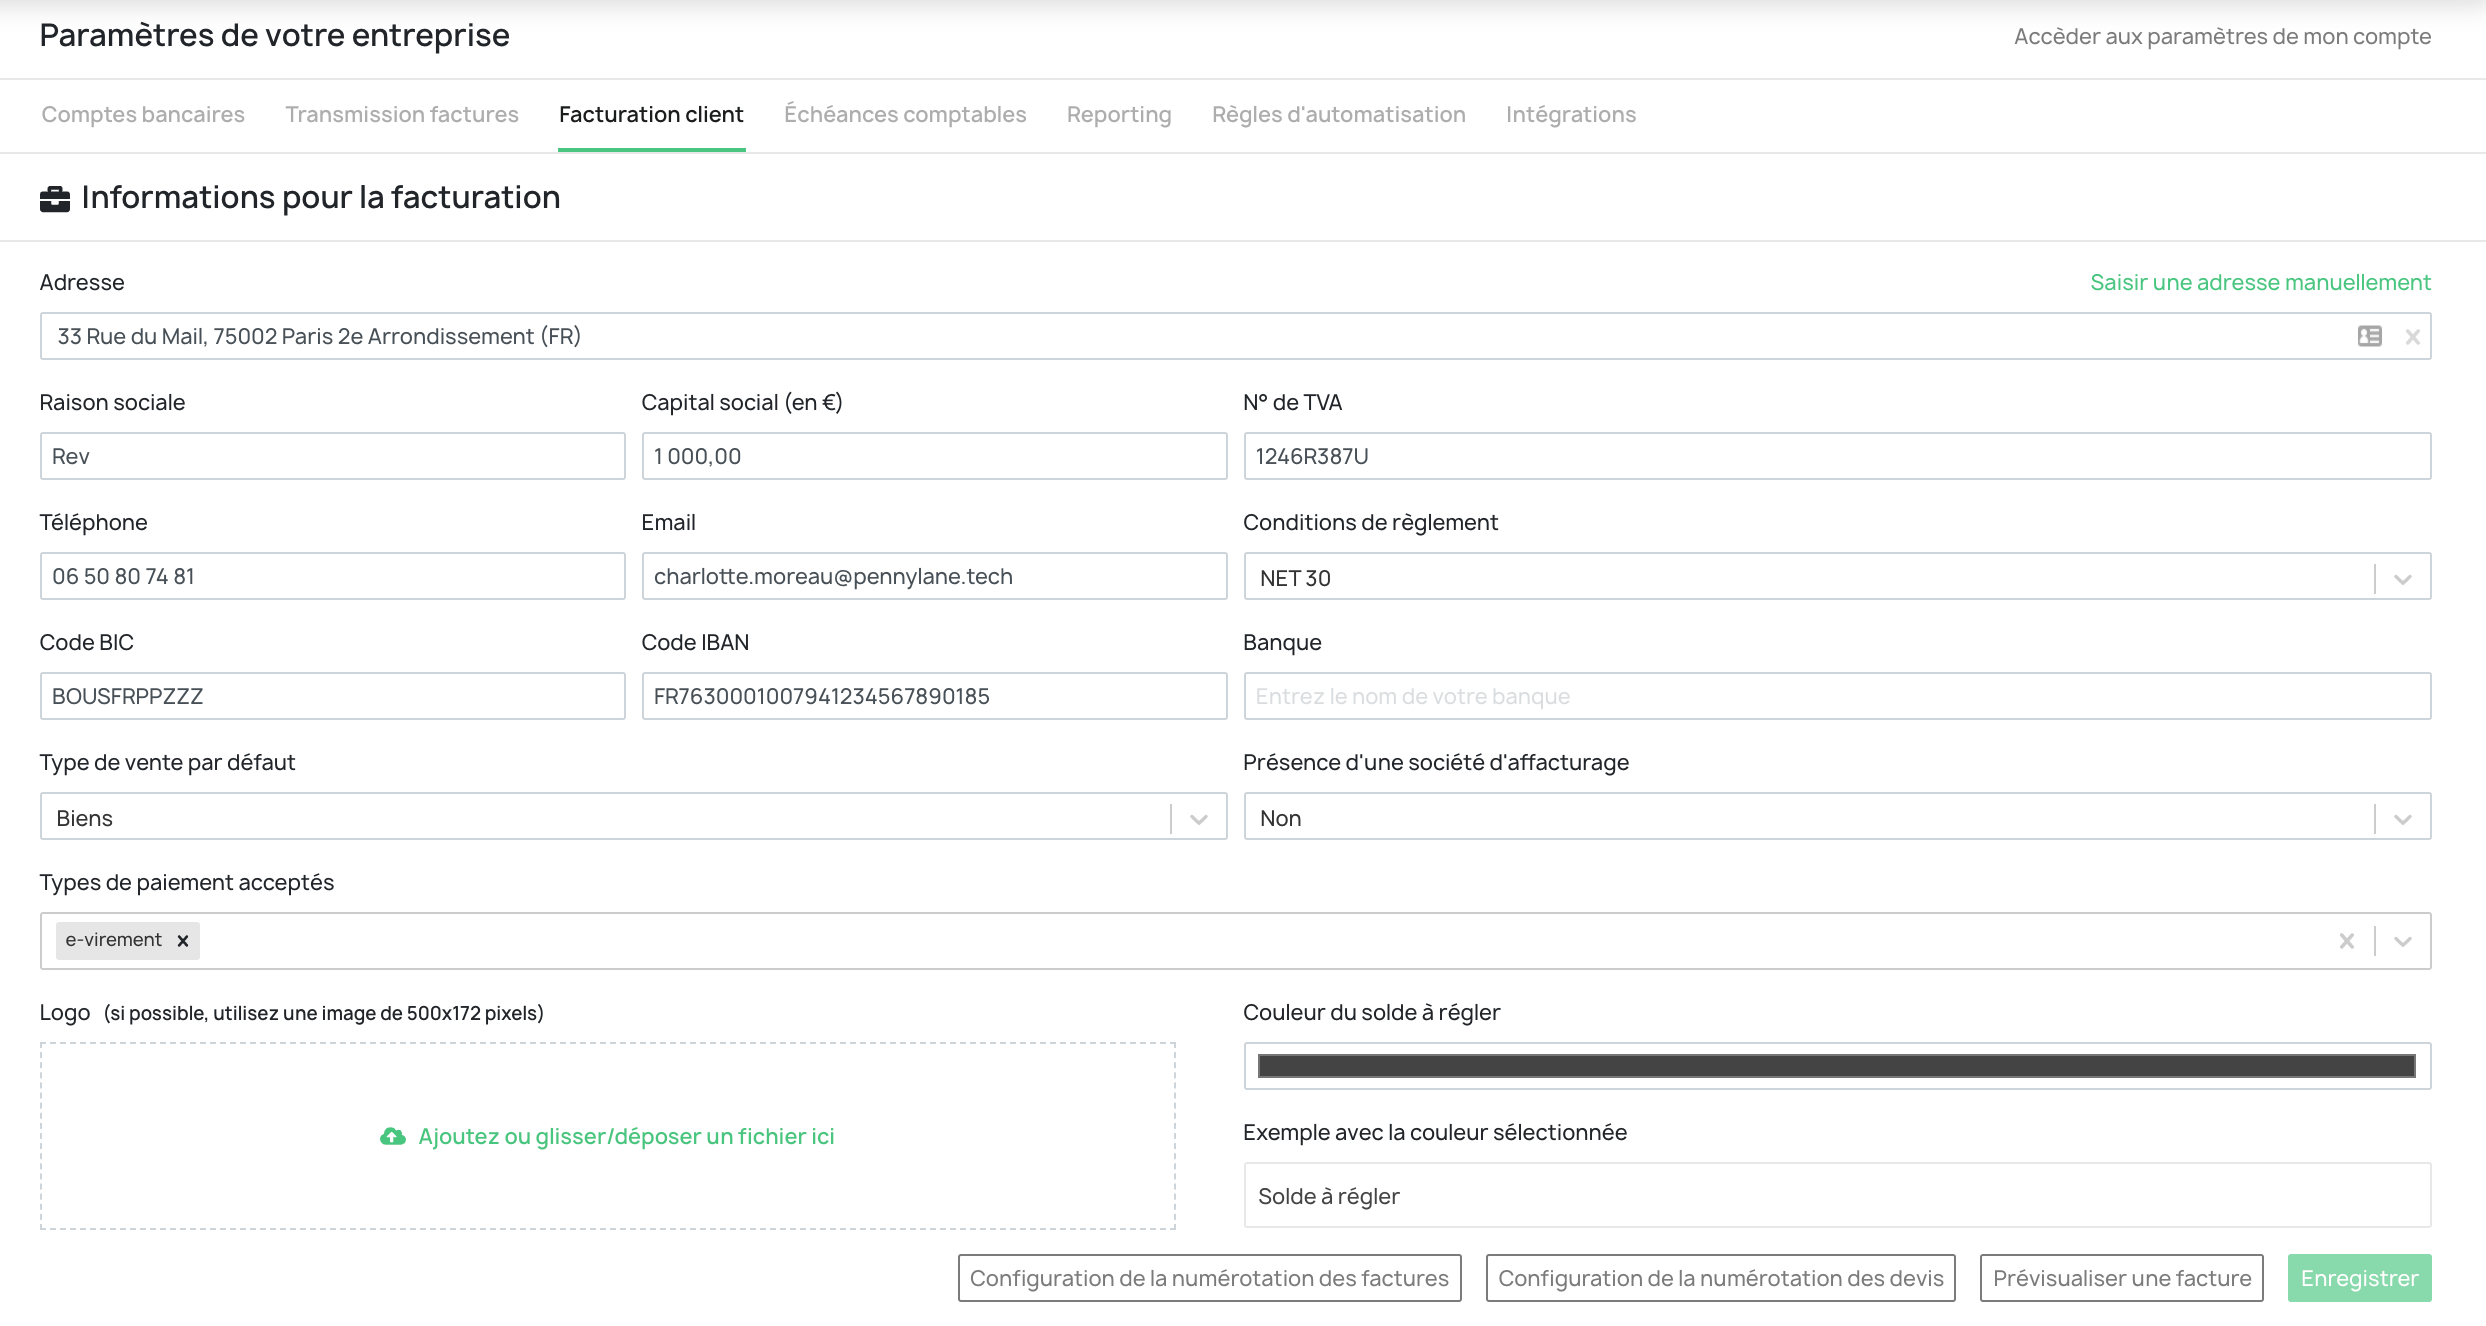Remove the e-virement payment tag
Viewport: 2486px width, 1326px height.
[x=183, y=941]
